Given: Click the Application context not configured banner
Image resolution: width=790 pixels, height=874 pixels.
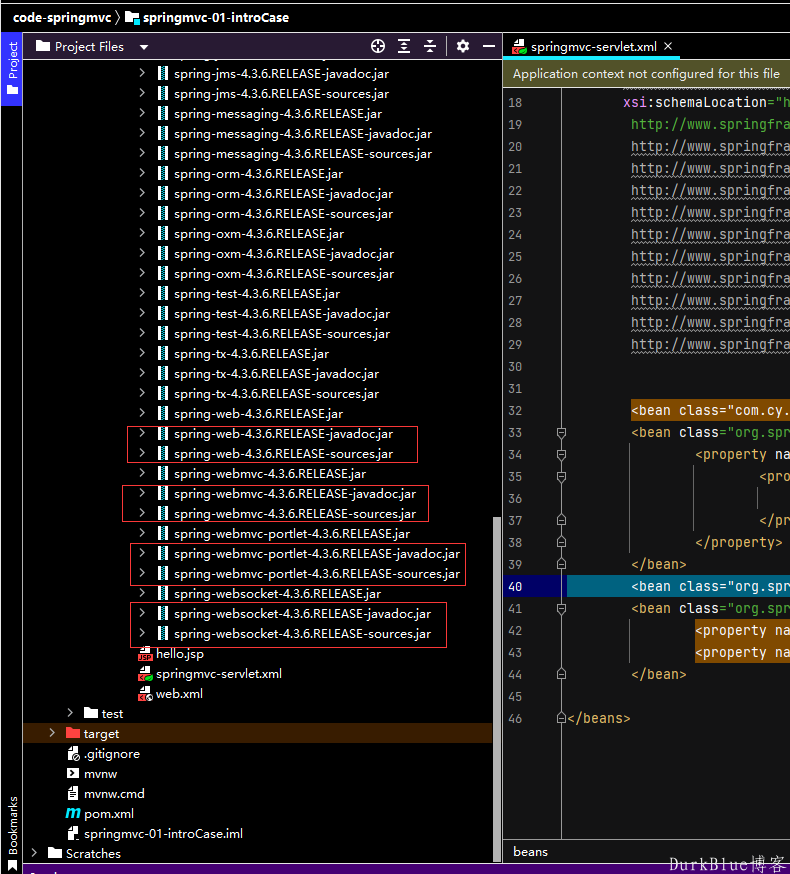Looking at the screenshot, I should [x=646, y=74].
